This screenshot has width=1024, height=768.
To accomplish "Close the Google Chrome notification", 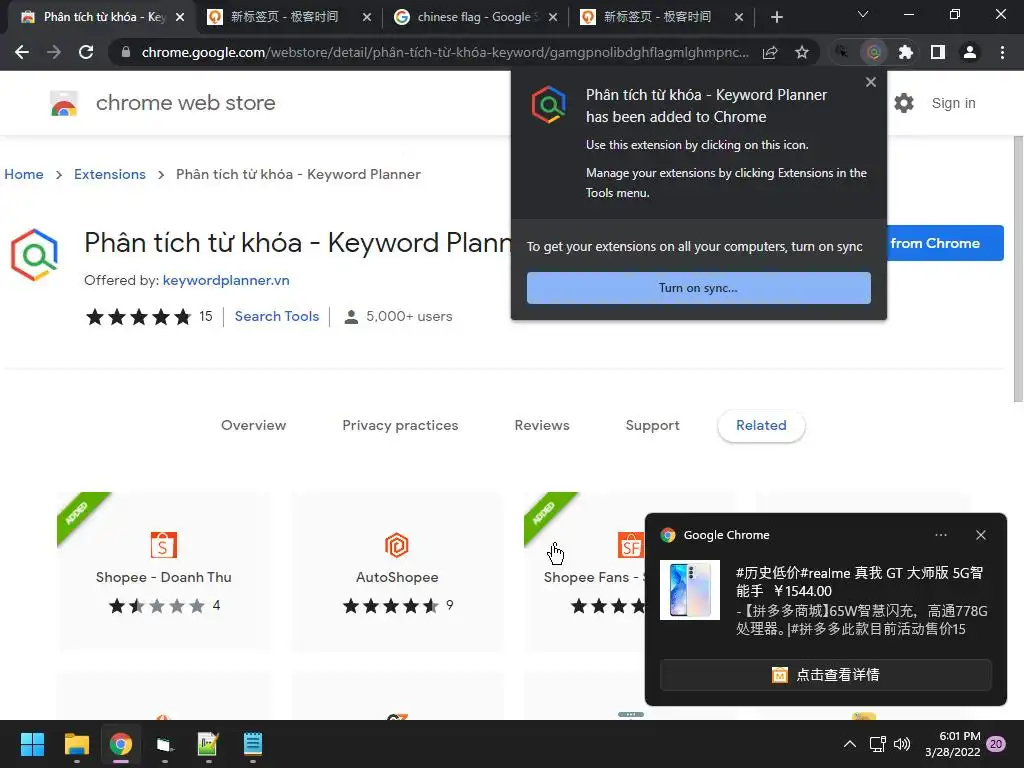I will (x=981, y=535).
